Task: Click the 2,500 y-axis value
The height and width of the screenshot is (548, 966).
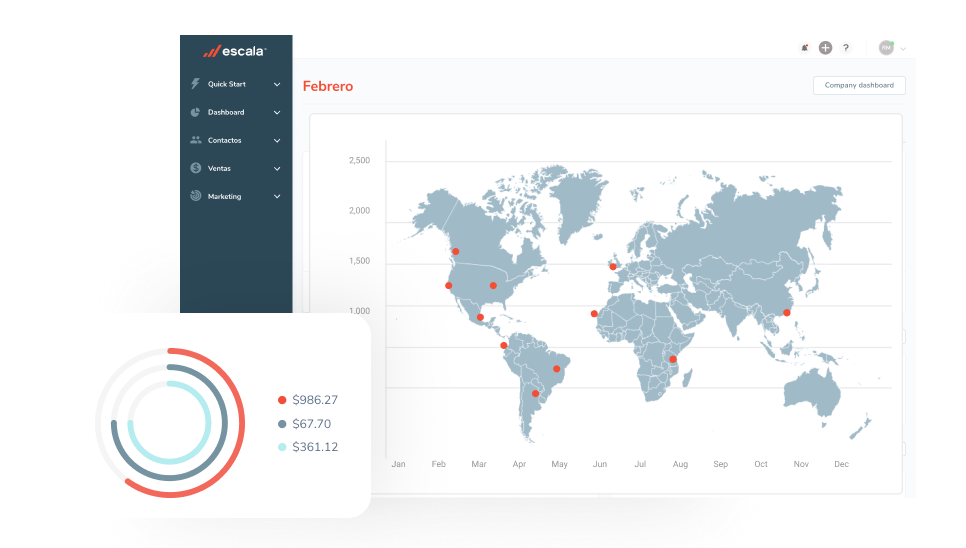Action: point(360,160)
